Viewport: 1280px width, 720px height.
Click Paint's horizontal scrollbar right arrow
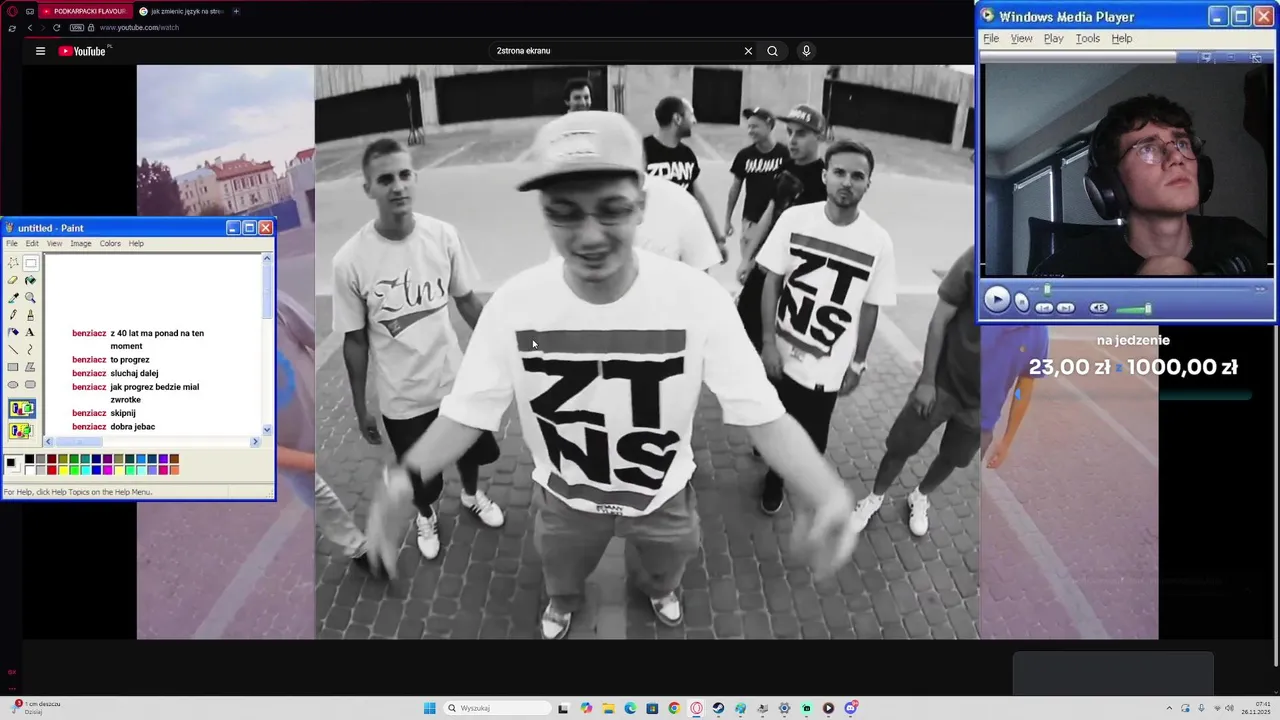[x=255, y=441]
